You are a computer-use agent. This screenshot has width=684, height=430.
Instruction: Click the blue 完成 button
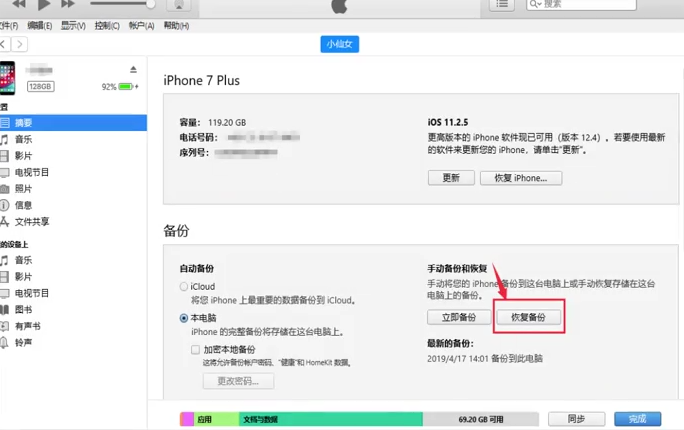(637, 419)
